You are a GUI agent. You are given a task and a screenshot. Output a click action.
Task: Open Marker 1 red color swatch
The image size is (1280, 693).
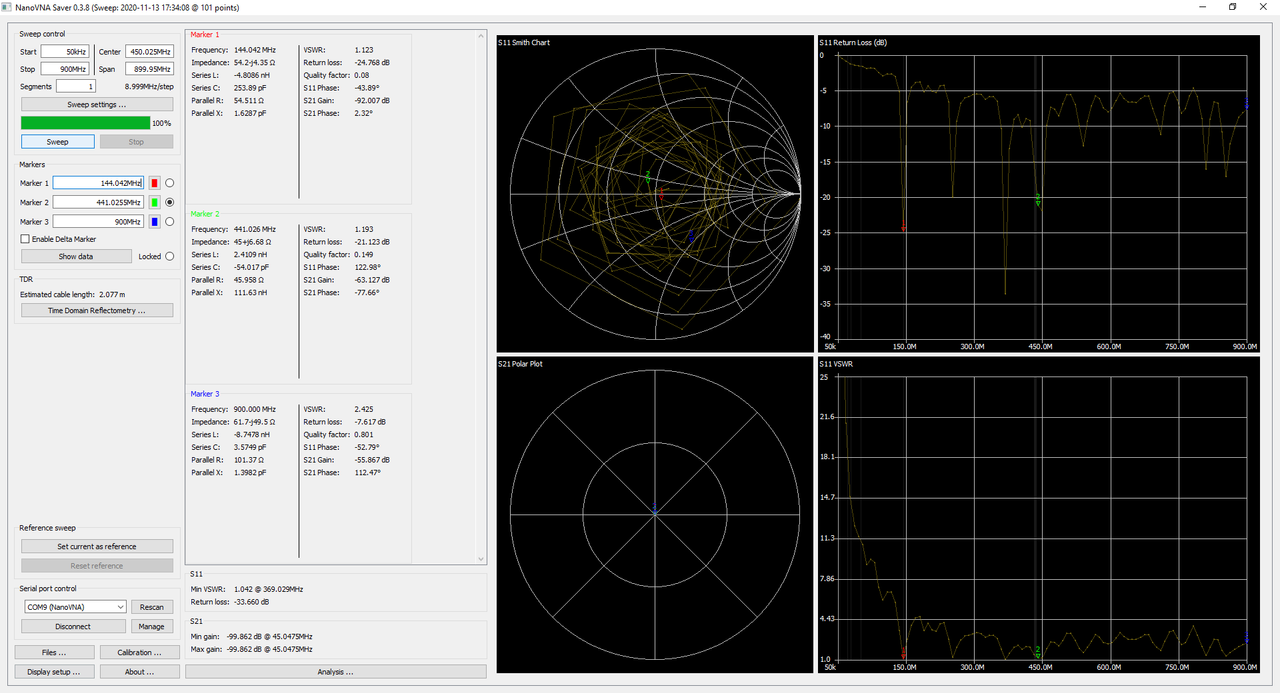click(x=155, y=183)
